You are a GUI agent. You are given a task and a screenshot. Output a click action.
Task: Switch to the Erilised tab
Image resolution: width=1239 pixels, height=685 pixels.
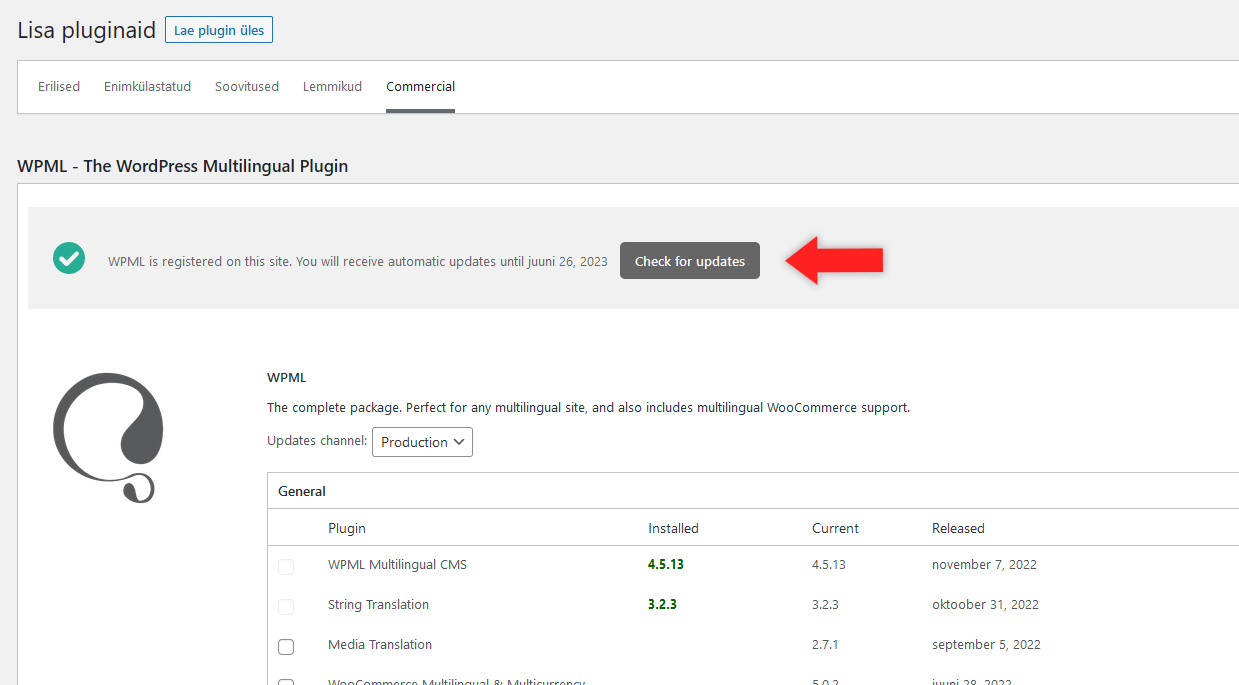coord(59,87)
